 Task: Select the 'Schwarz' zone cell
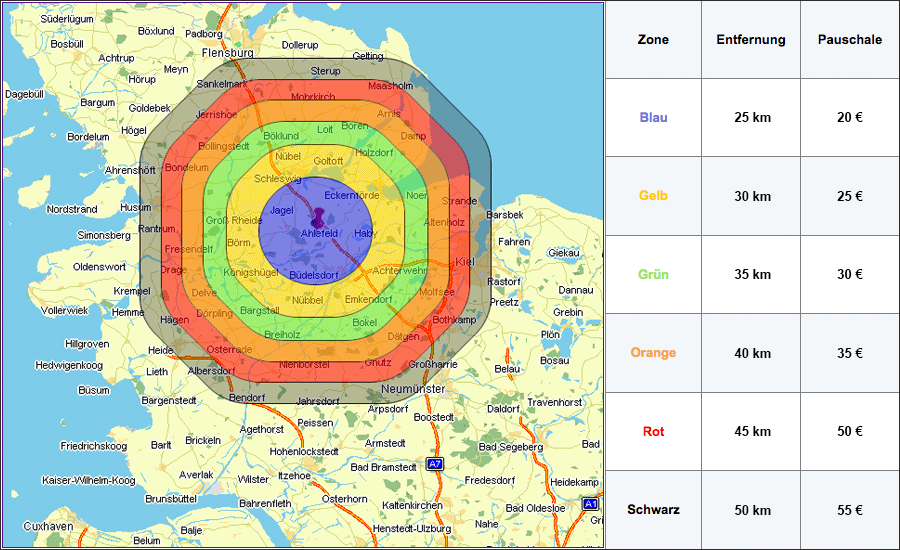pyautogui.click(x=653, y=510)
